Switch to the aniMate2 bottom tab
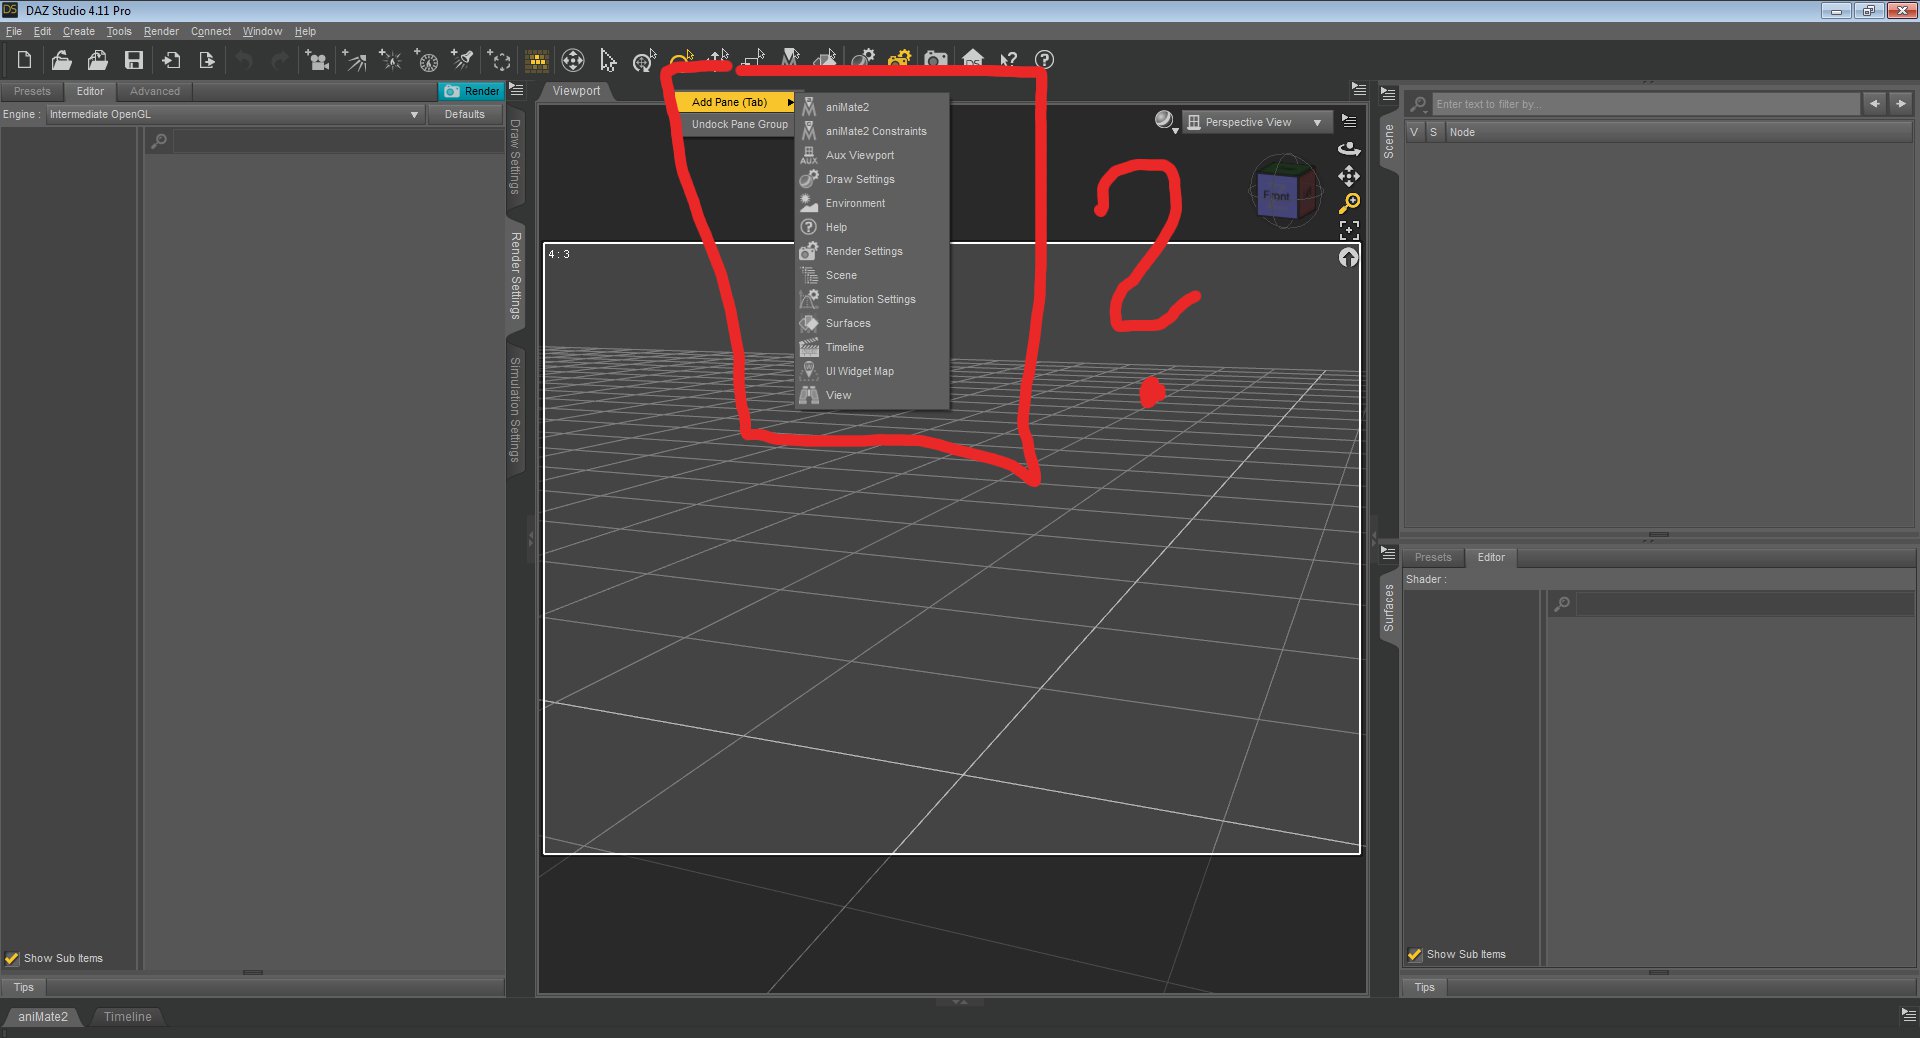 pyautogui.click(x=43, y=1017)
